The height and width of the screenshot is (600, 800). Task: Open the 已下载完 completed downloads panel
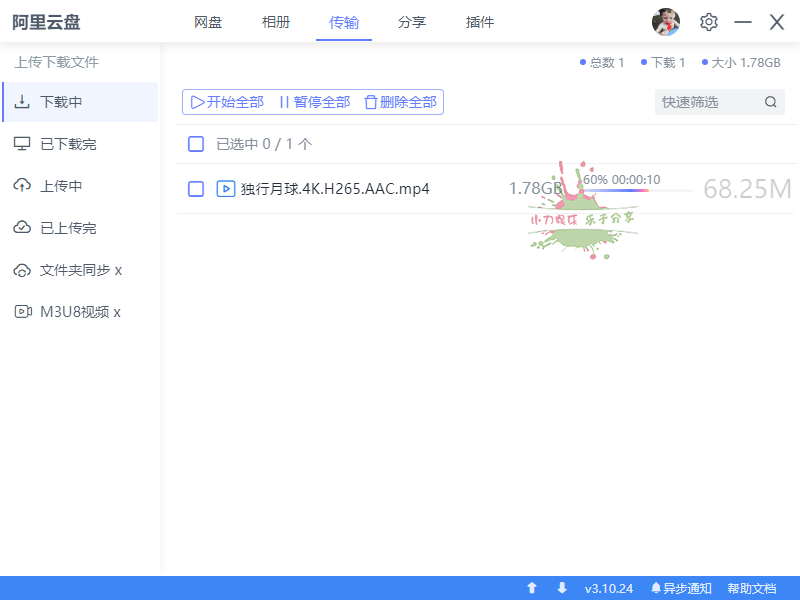coord(68,143)
